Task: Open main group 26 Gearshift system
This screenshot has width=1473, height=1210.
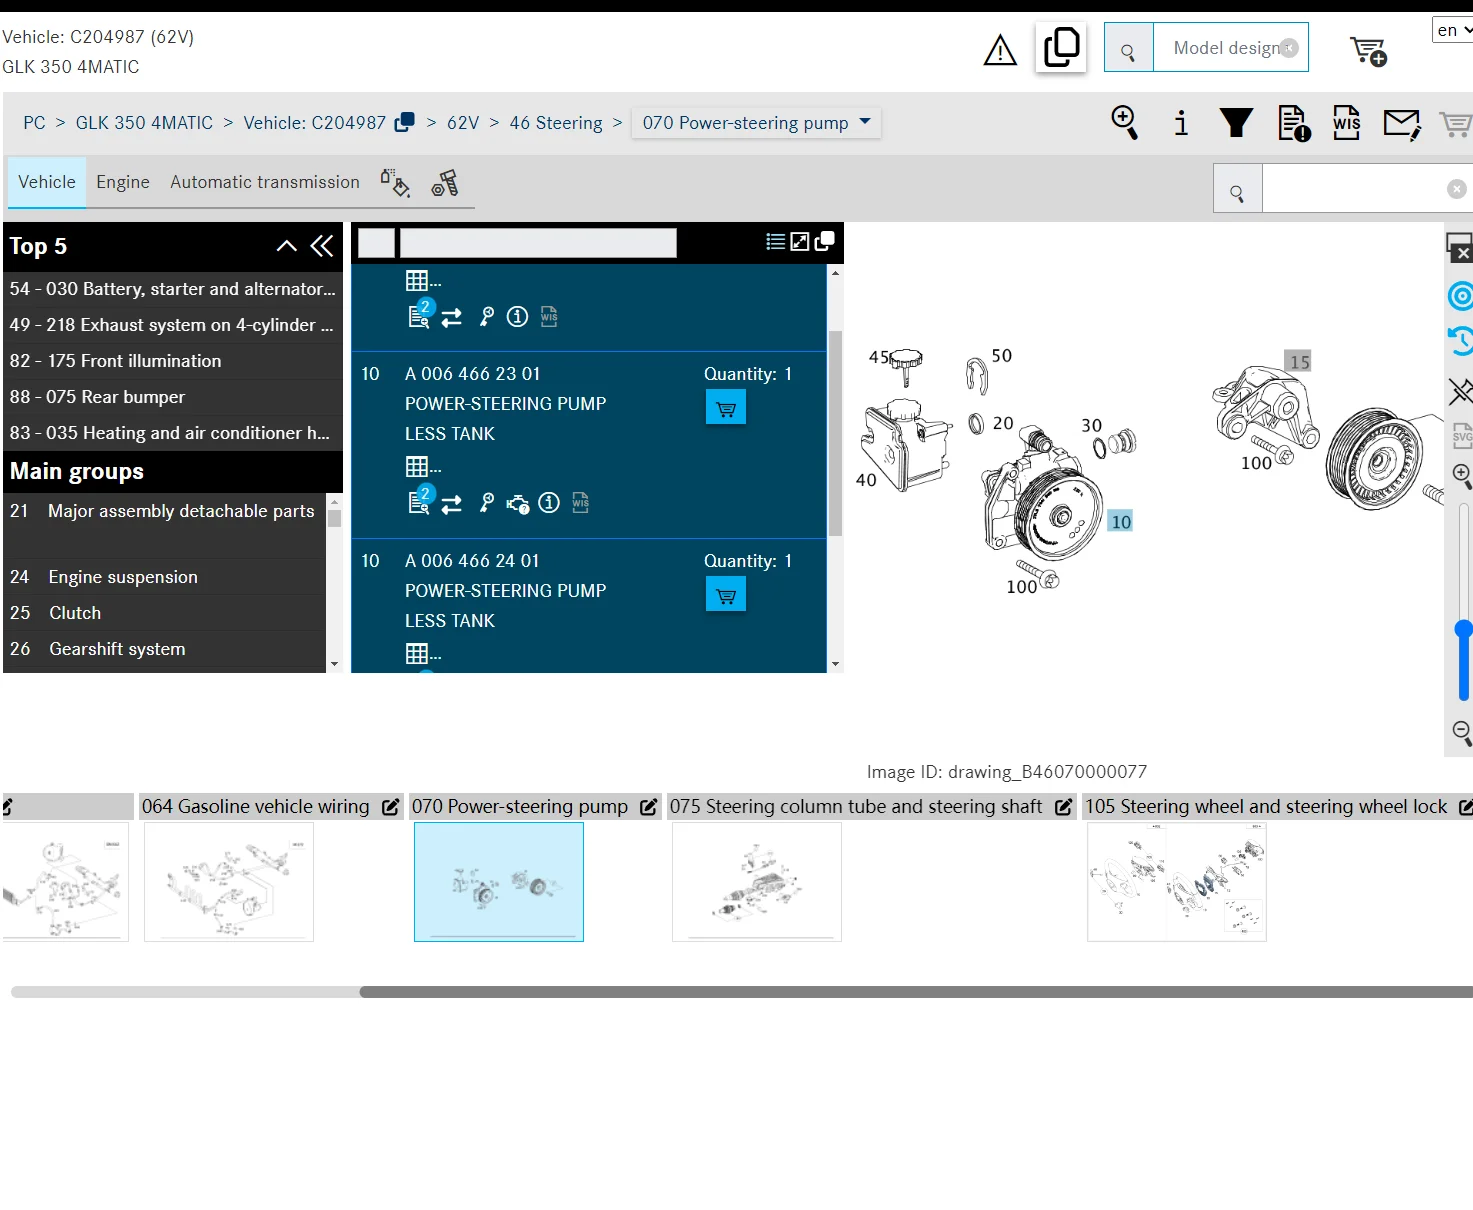Action: coord(165,649)
